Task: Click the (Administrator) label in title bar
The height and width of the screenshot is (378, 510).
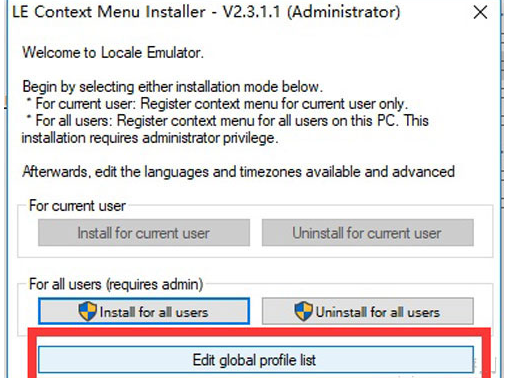Action: pos(343,12)
